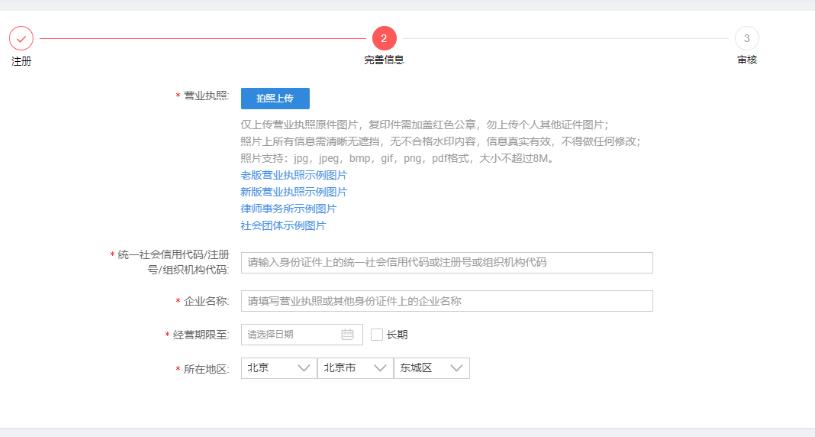The height and width of the screenshot is (437, 815).
Task: Open the 北京 province dropdown
Action: [277, 368]
